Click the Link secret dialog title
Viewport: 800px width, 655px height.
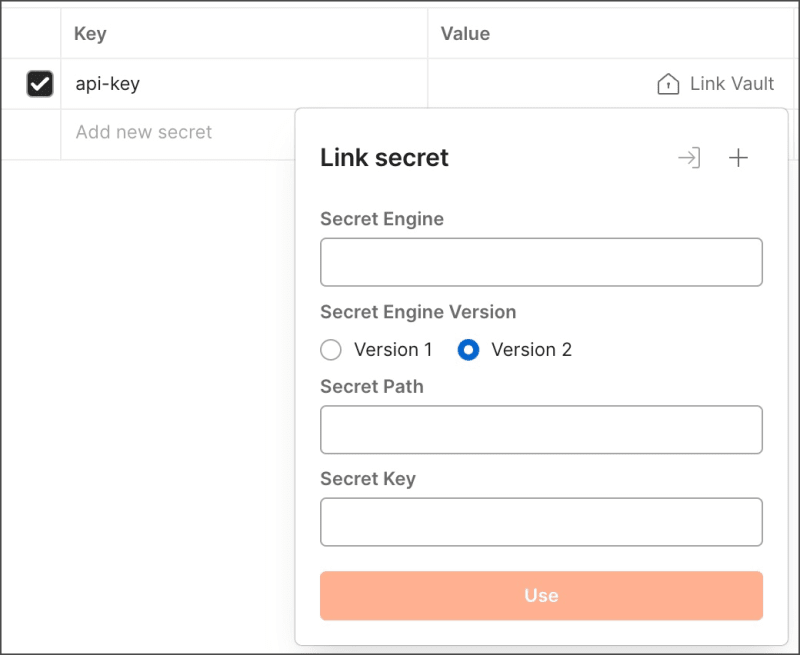384,157
